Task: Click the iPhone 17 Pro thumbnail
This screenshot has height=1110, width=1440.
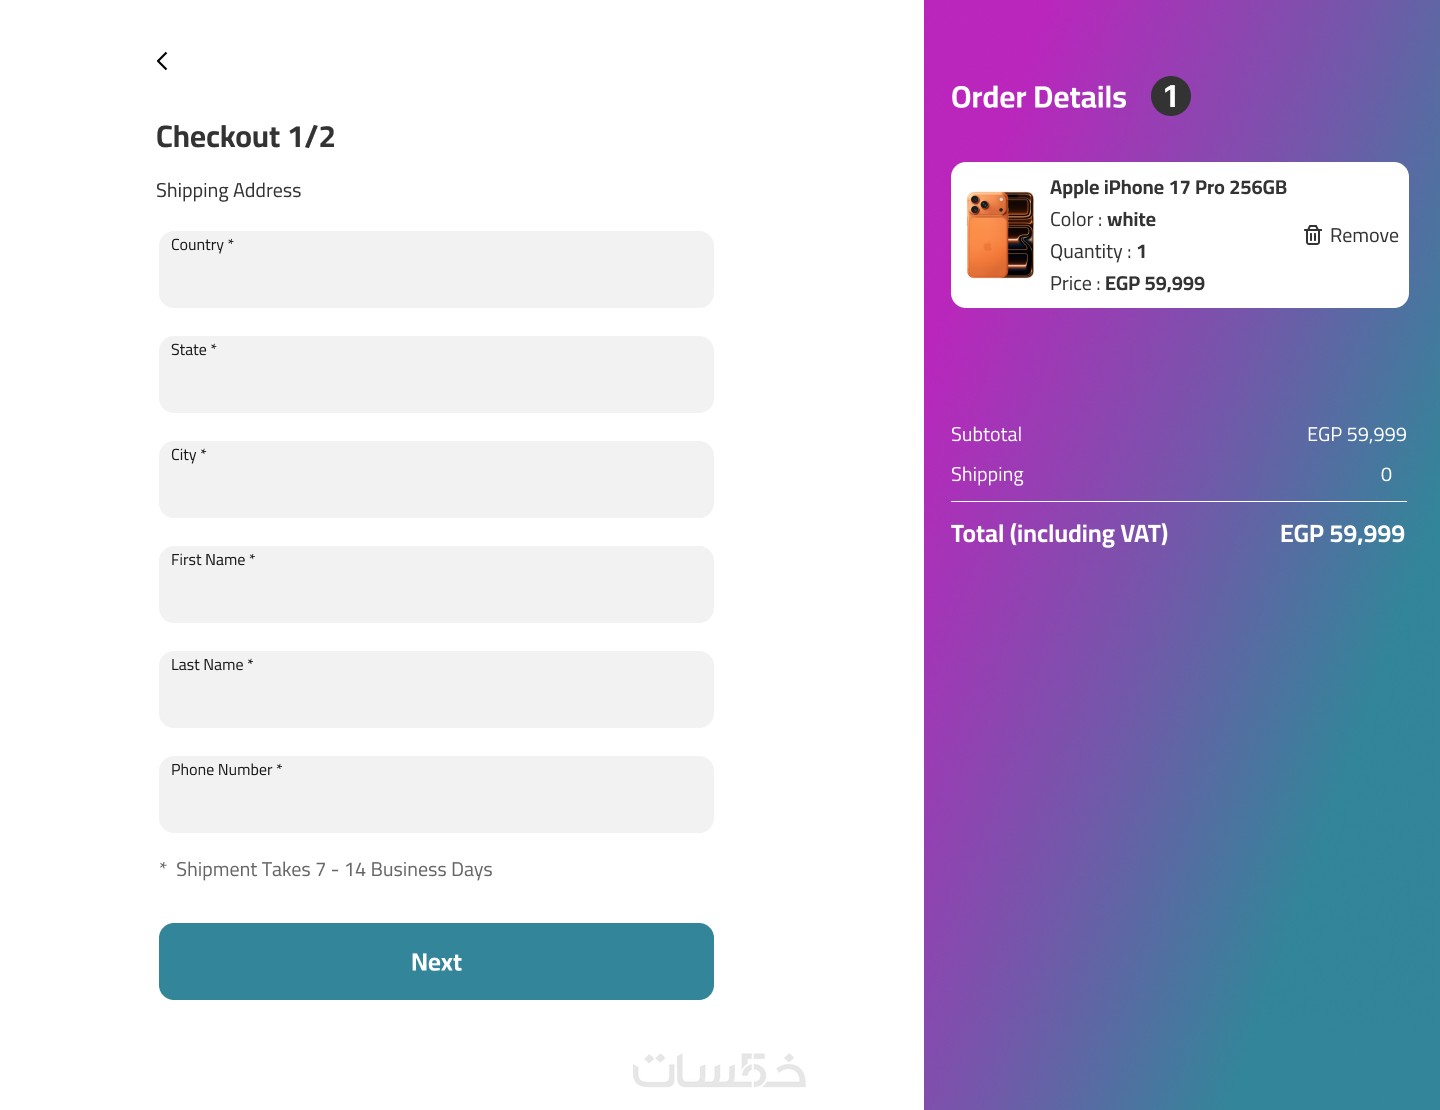Action: [1000, 235]
